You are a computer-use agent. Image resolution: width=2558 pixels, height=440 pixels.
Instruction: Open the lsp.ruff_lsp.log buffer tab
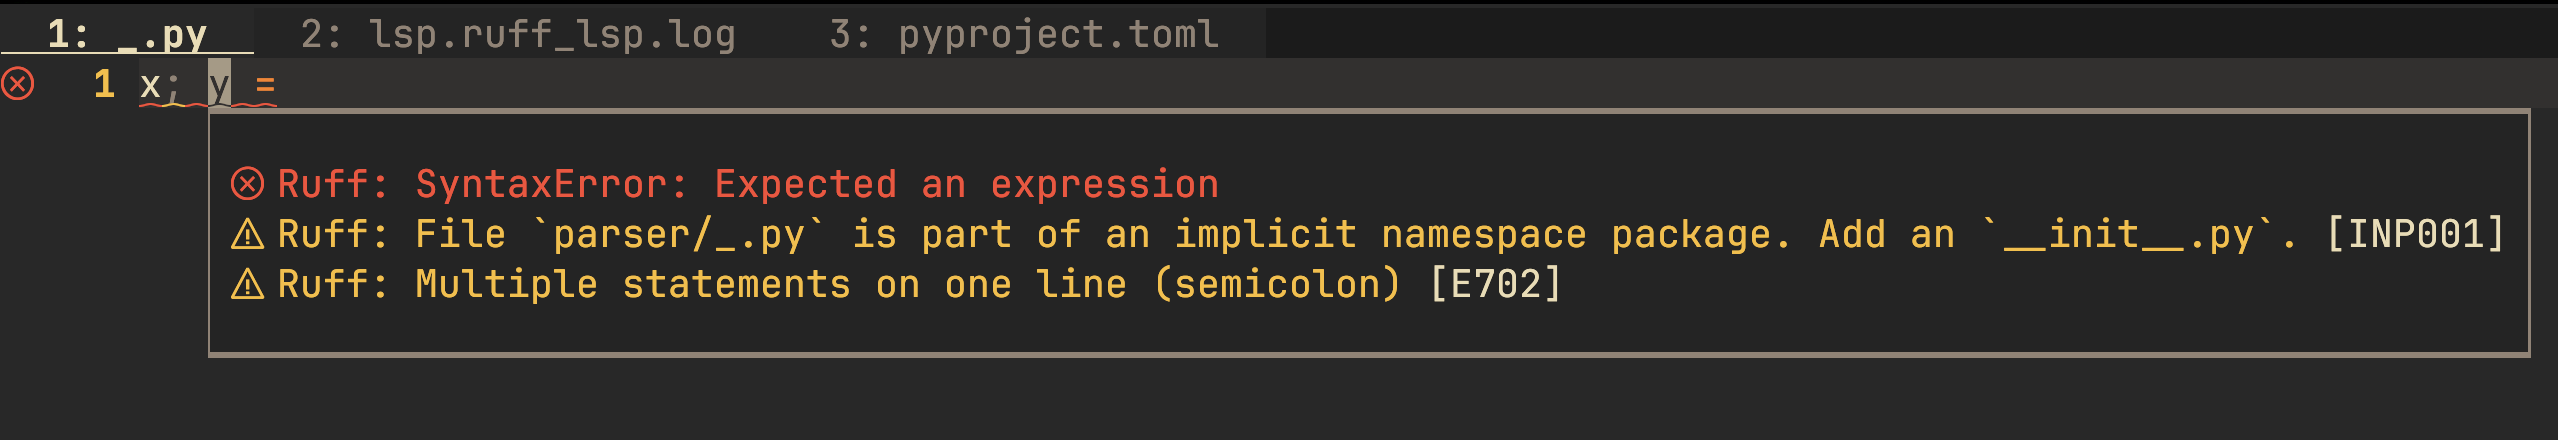tap(518, 35)
